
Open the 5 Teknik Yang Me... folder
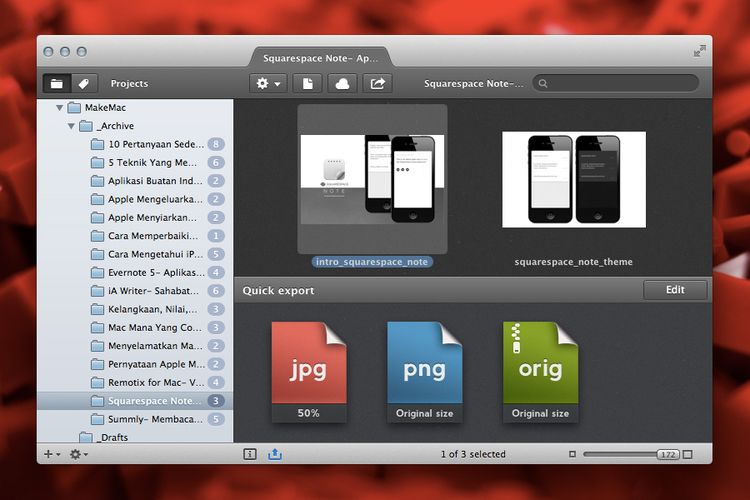pyautogui.click(x=135, y=163)
